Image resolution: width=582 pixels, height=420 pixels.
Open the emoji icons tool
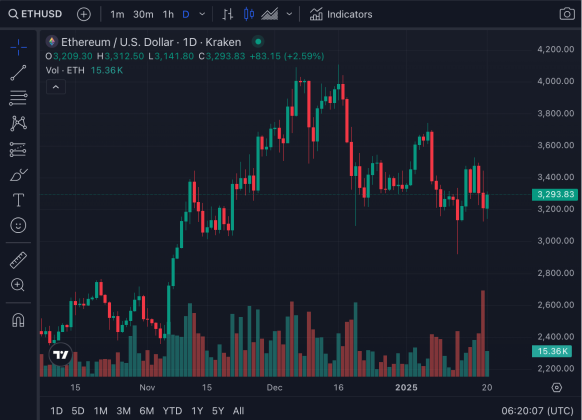18,225
